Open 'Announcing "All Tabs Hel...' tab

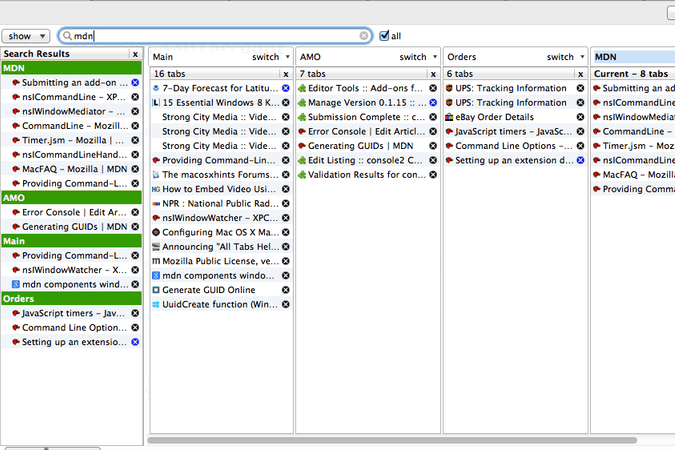coord(221,247)
